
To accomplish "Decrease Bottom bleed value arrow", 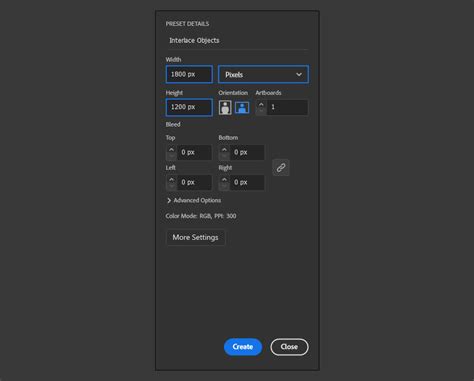I will 224,156.
